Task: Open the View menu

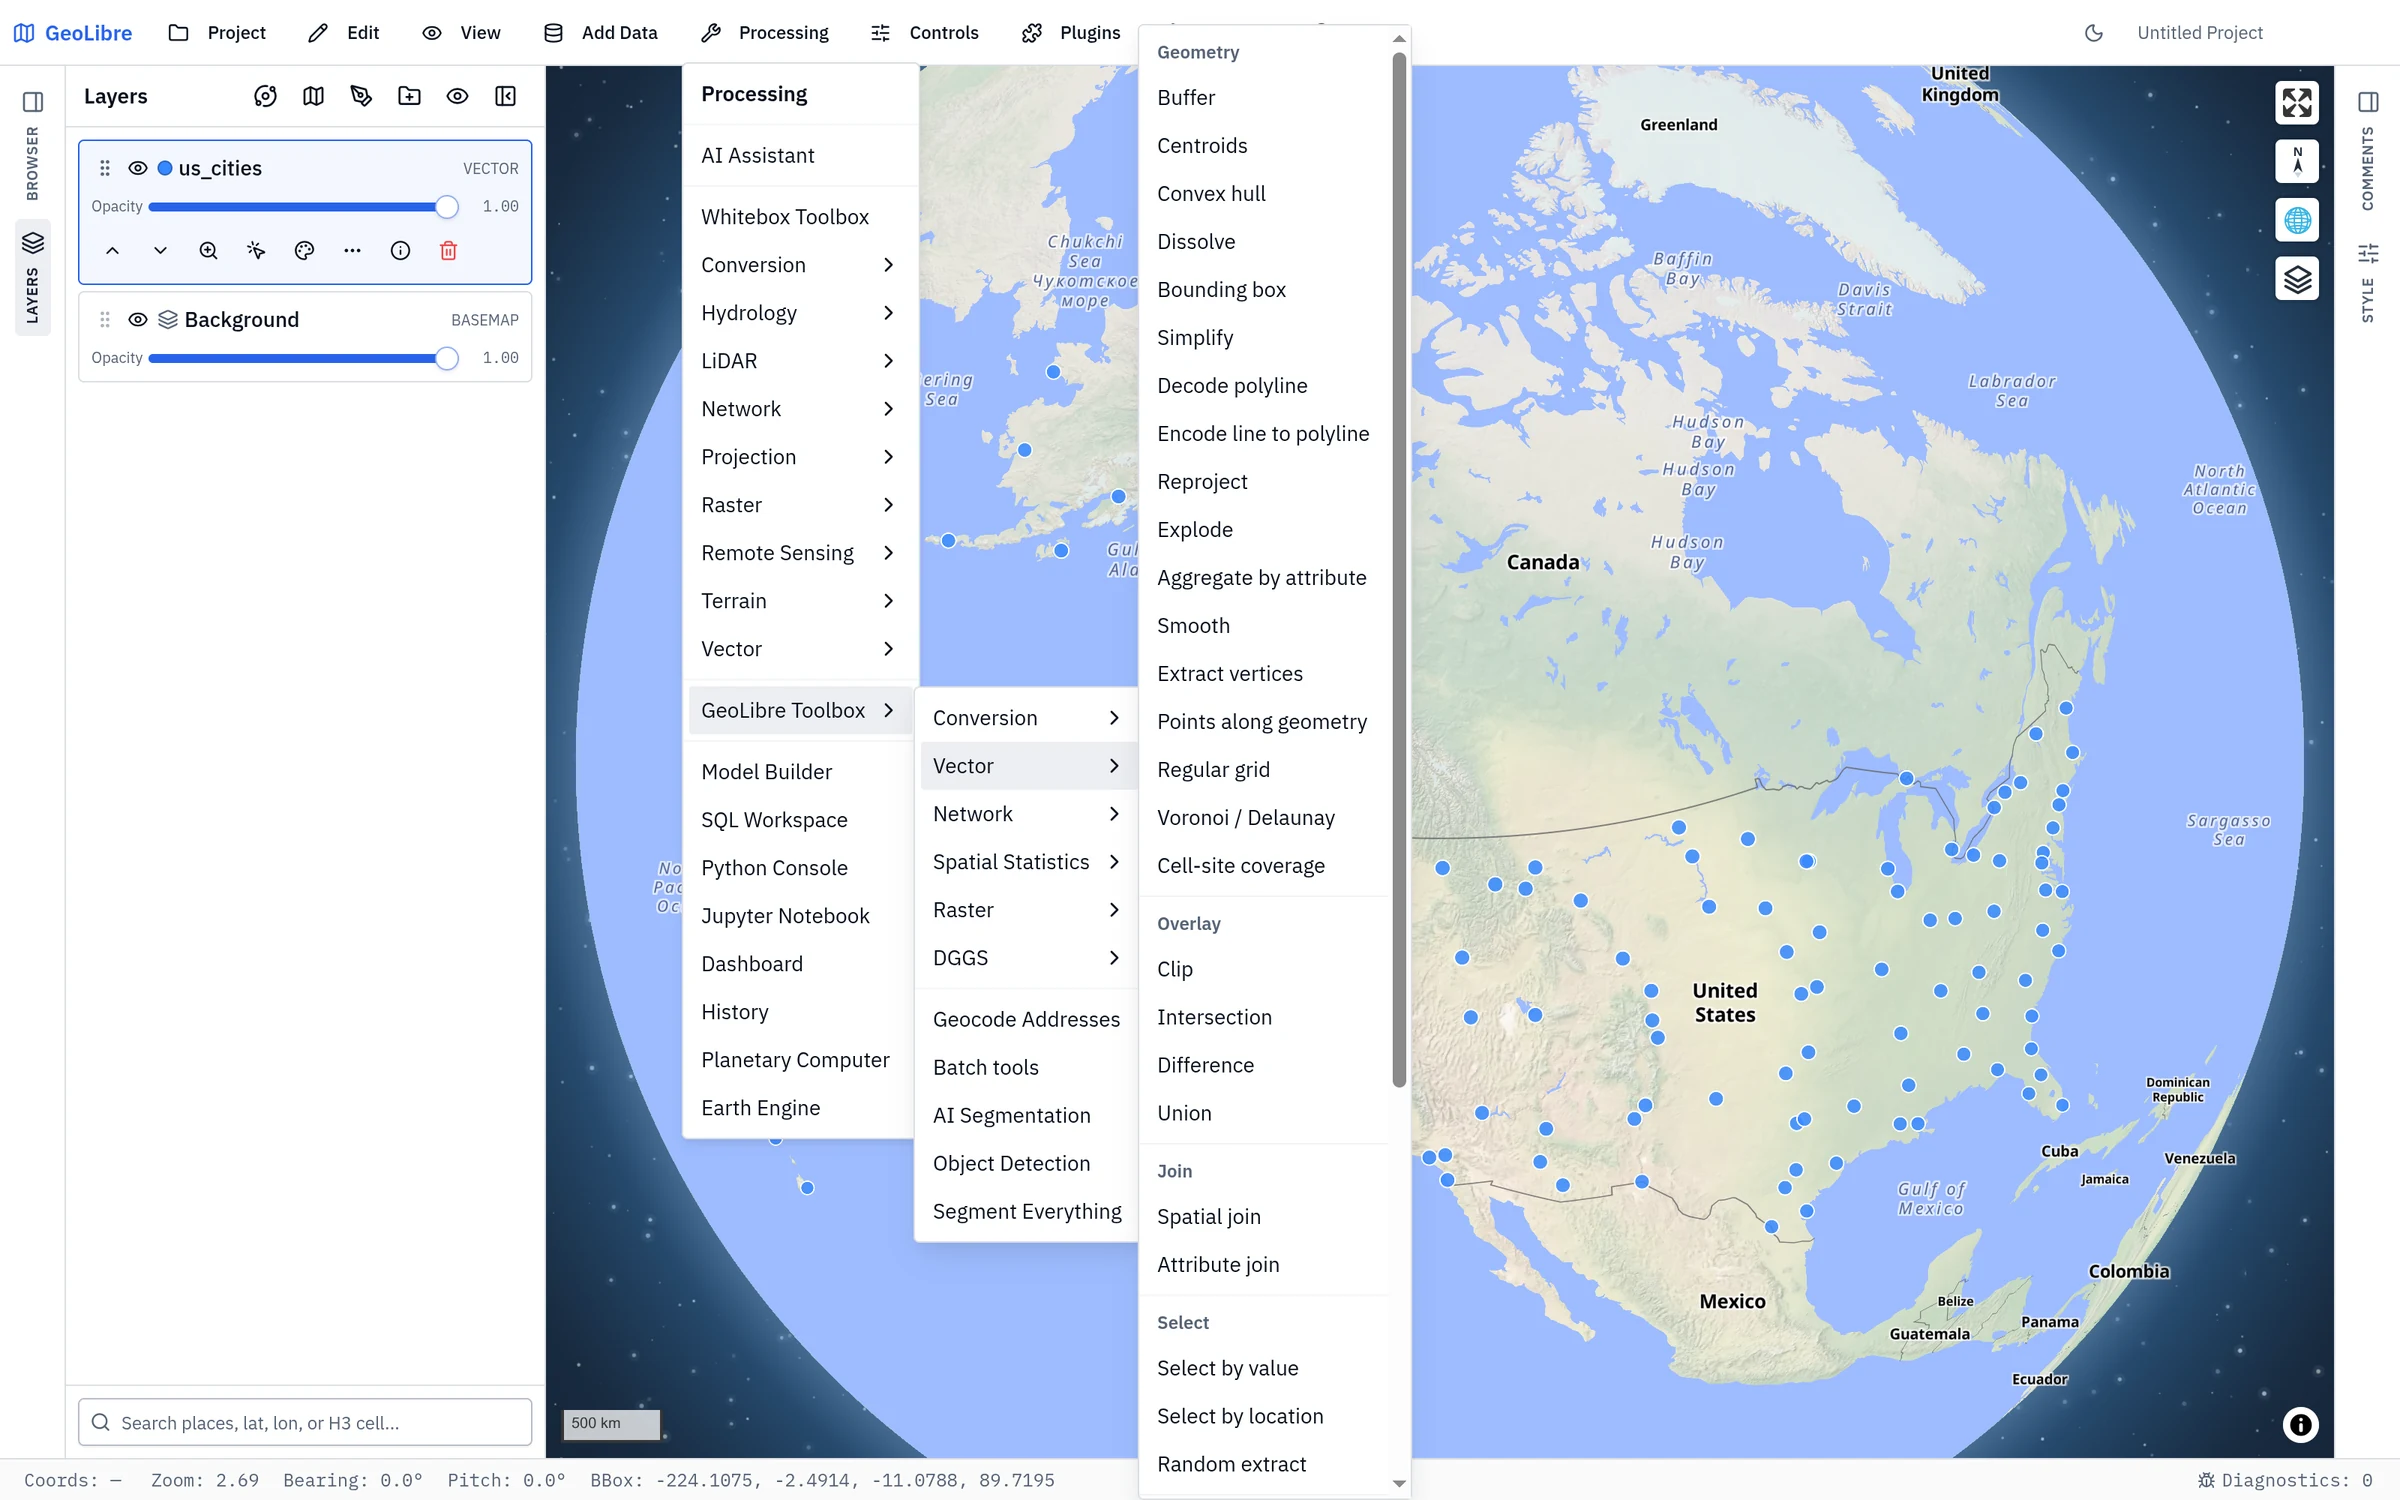Action: [461, 33]
